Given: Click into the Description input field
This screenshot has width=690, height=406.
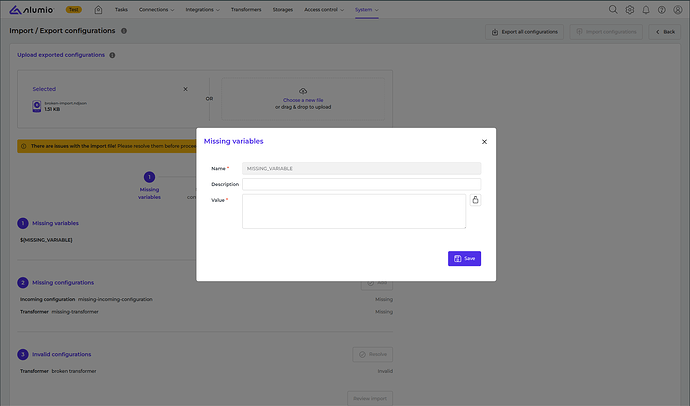Looking at the screenshot, I should point(361,184).
